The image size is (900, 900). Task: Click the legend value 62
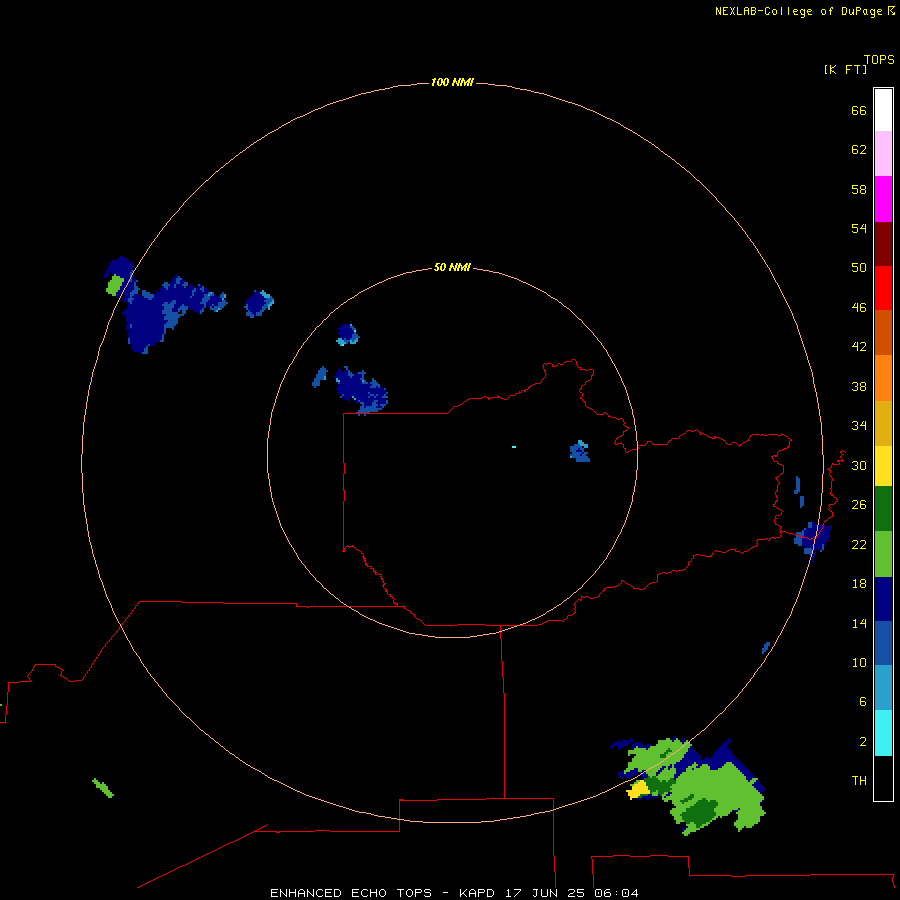click(859, 149)
